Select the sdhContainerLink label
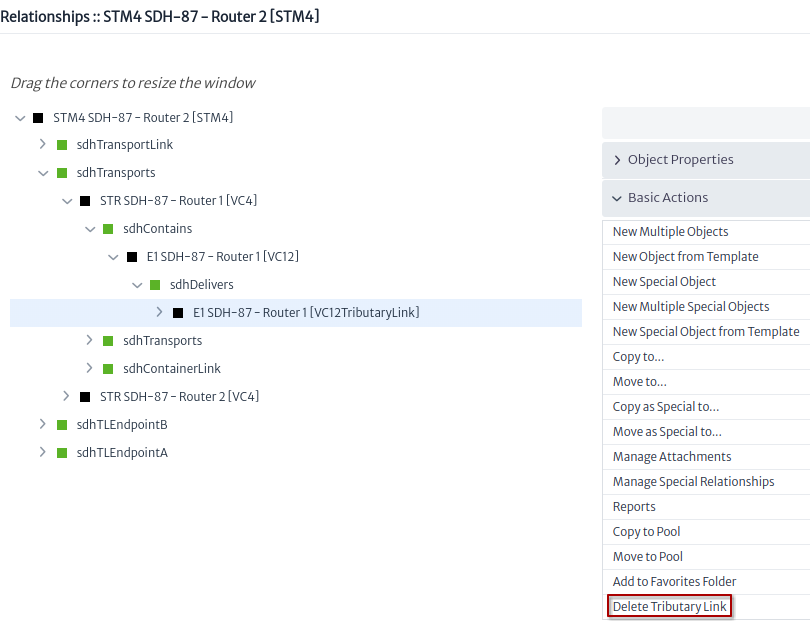810x623 pixels. pos(172,369)
